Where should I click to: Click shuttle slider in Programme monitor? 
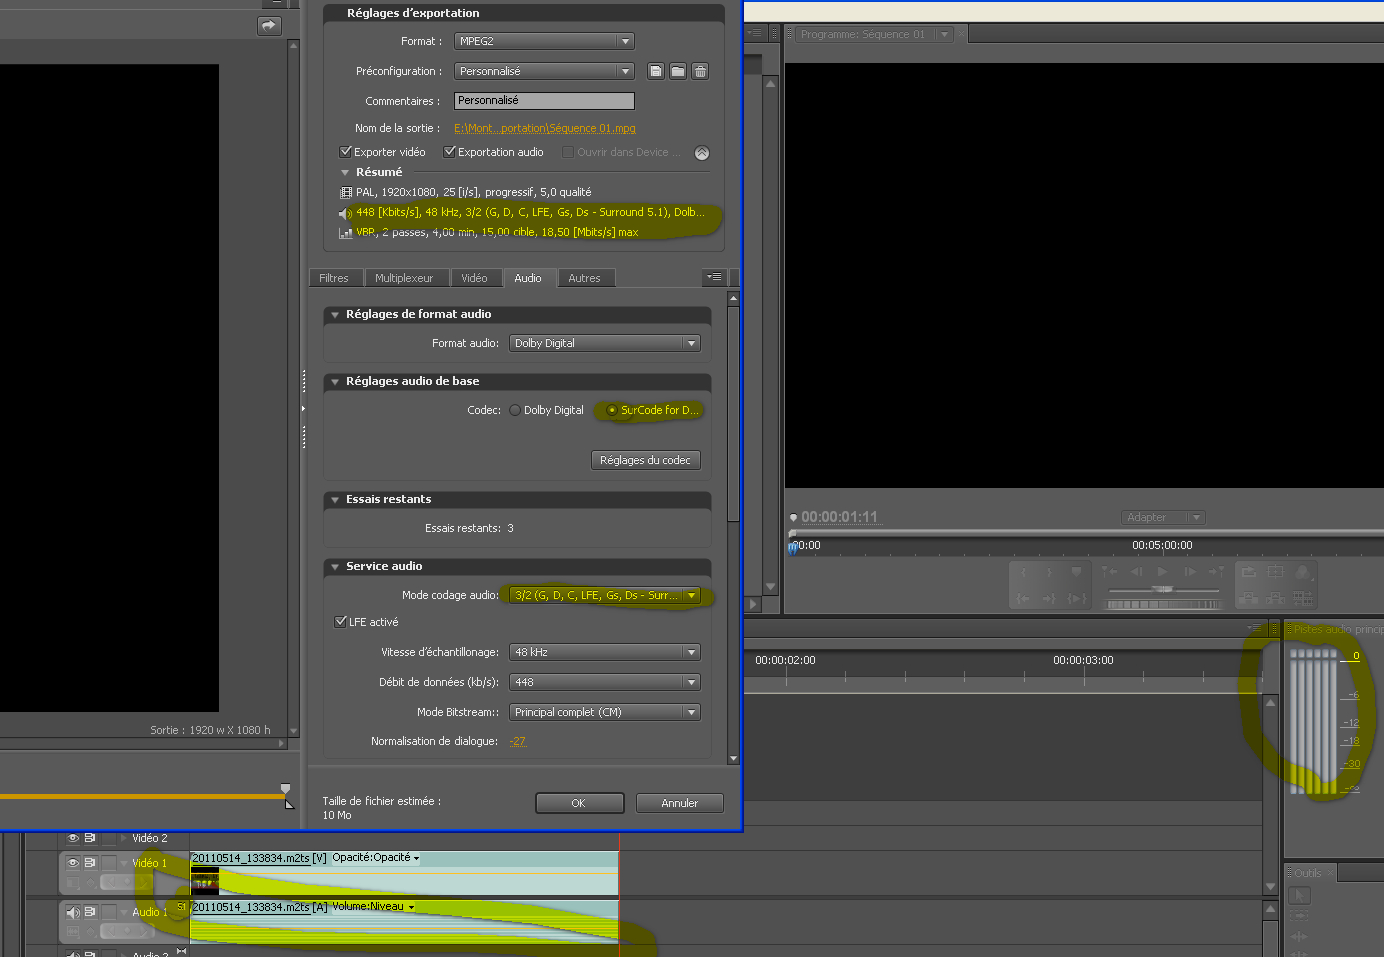[1163, 589]
